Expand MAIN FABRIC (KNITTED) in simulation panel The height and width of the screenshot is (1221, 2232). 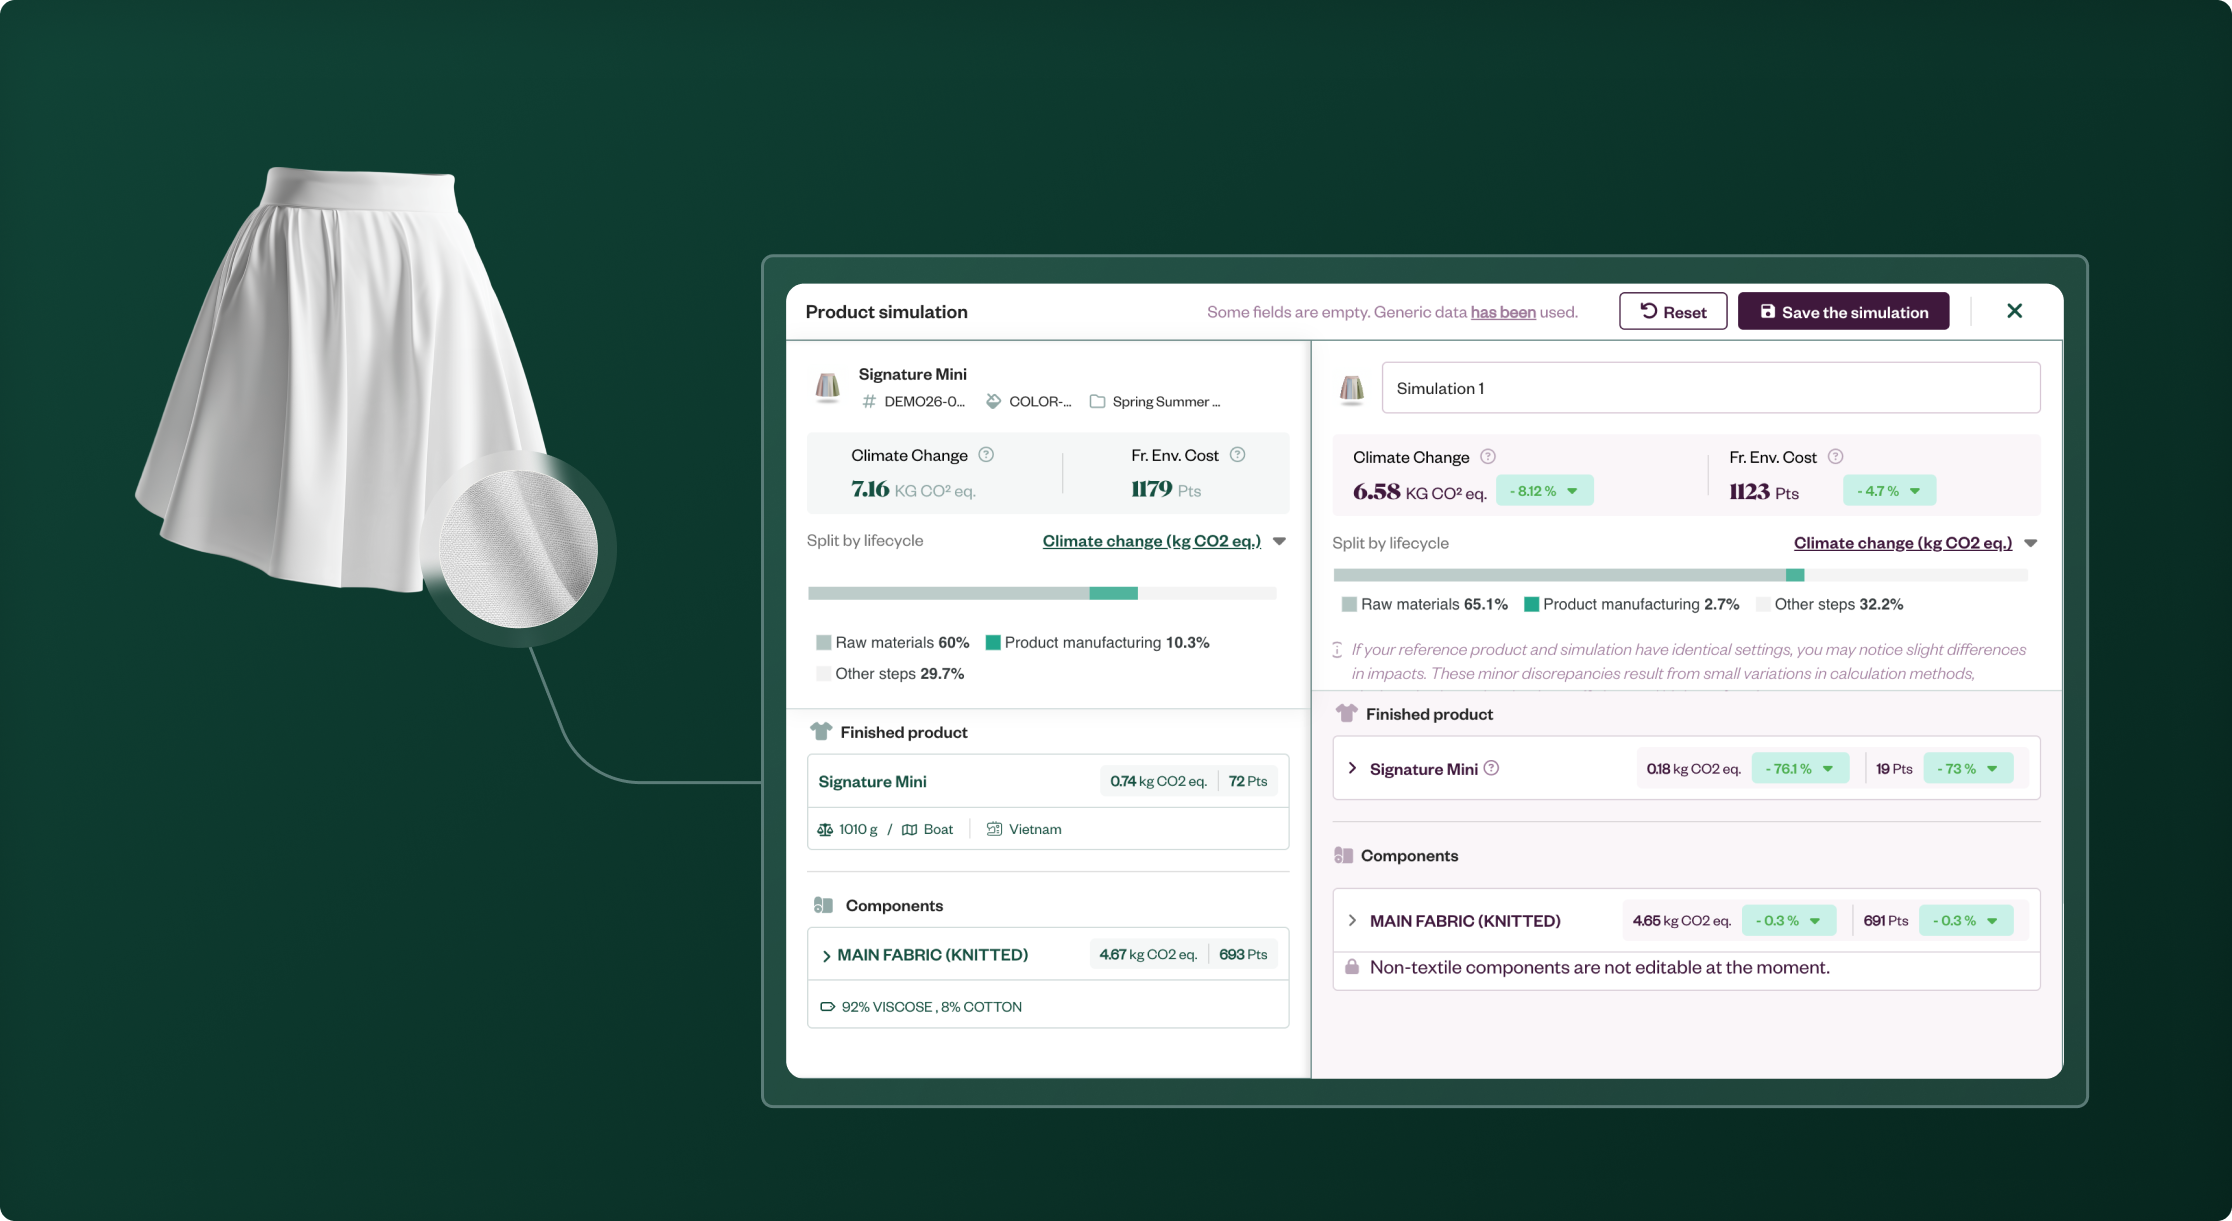[1352, 920]
